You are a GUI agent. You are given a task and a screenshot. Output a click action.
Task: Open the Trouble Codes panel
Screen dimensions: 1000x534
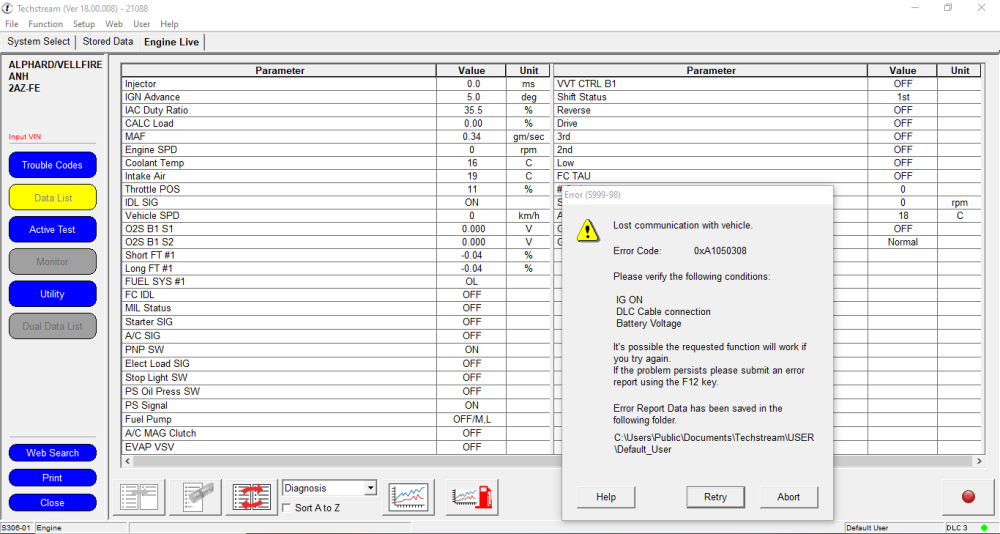point(52,165)
